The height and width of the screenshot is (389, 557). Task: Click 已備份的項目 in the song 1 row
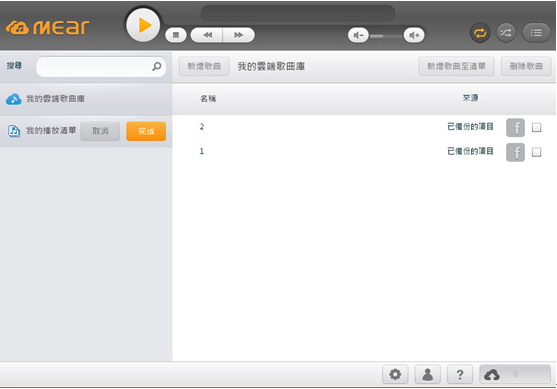pos(470,151)
